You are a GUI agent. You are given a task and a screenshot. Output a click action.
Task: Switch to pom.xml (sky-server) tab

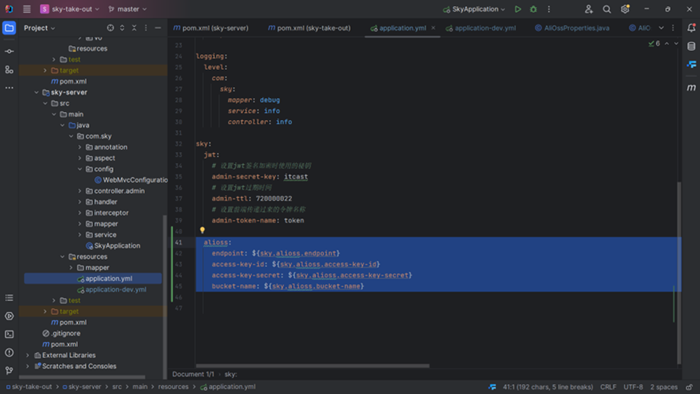tap(211, 28)
